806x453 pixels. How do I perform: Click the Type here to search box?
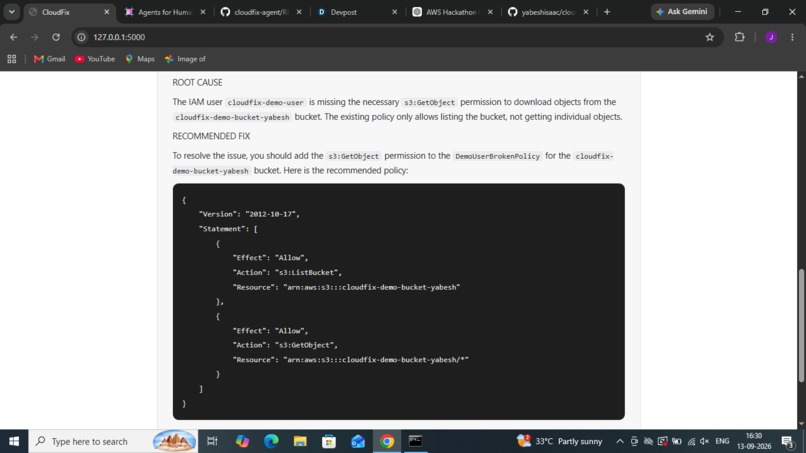pyautogui.click(x=113, y=441)
